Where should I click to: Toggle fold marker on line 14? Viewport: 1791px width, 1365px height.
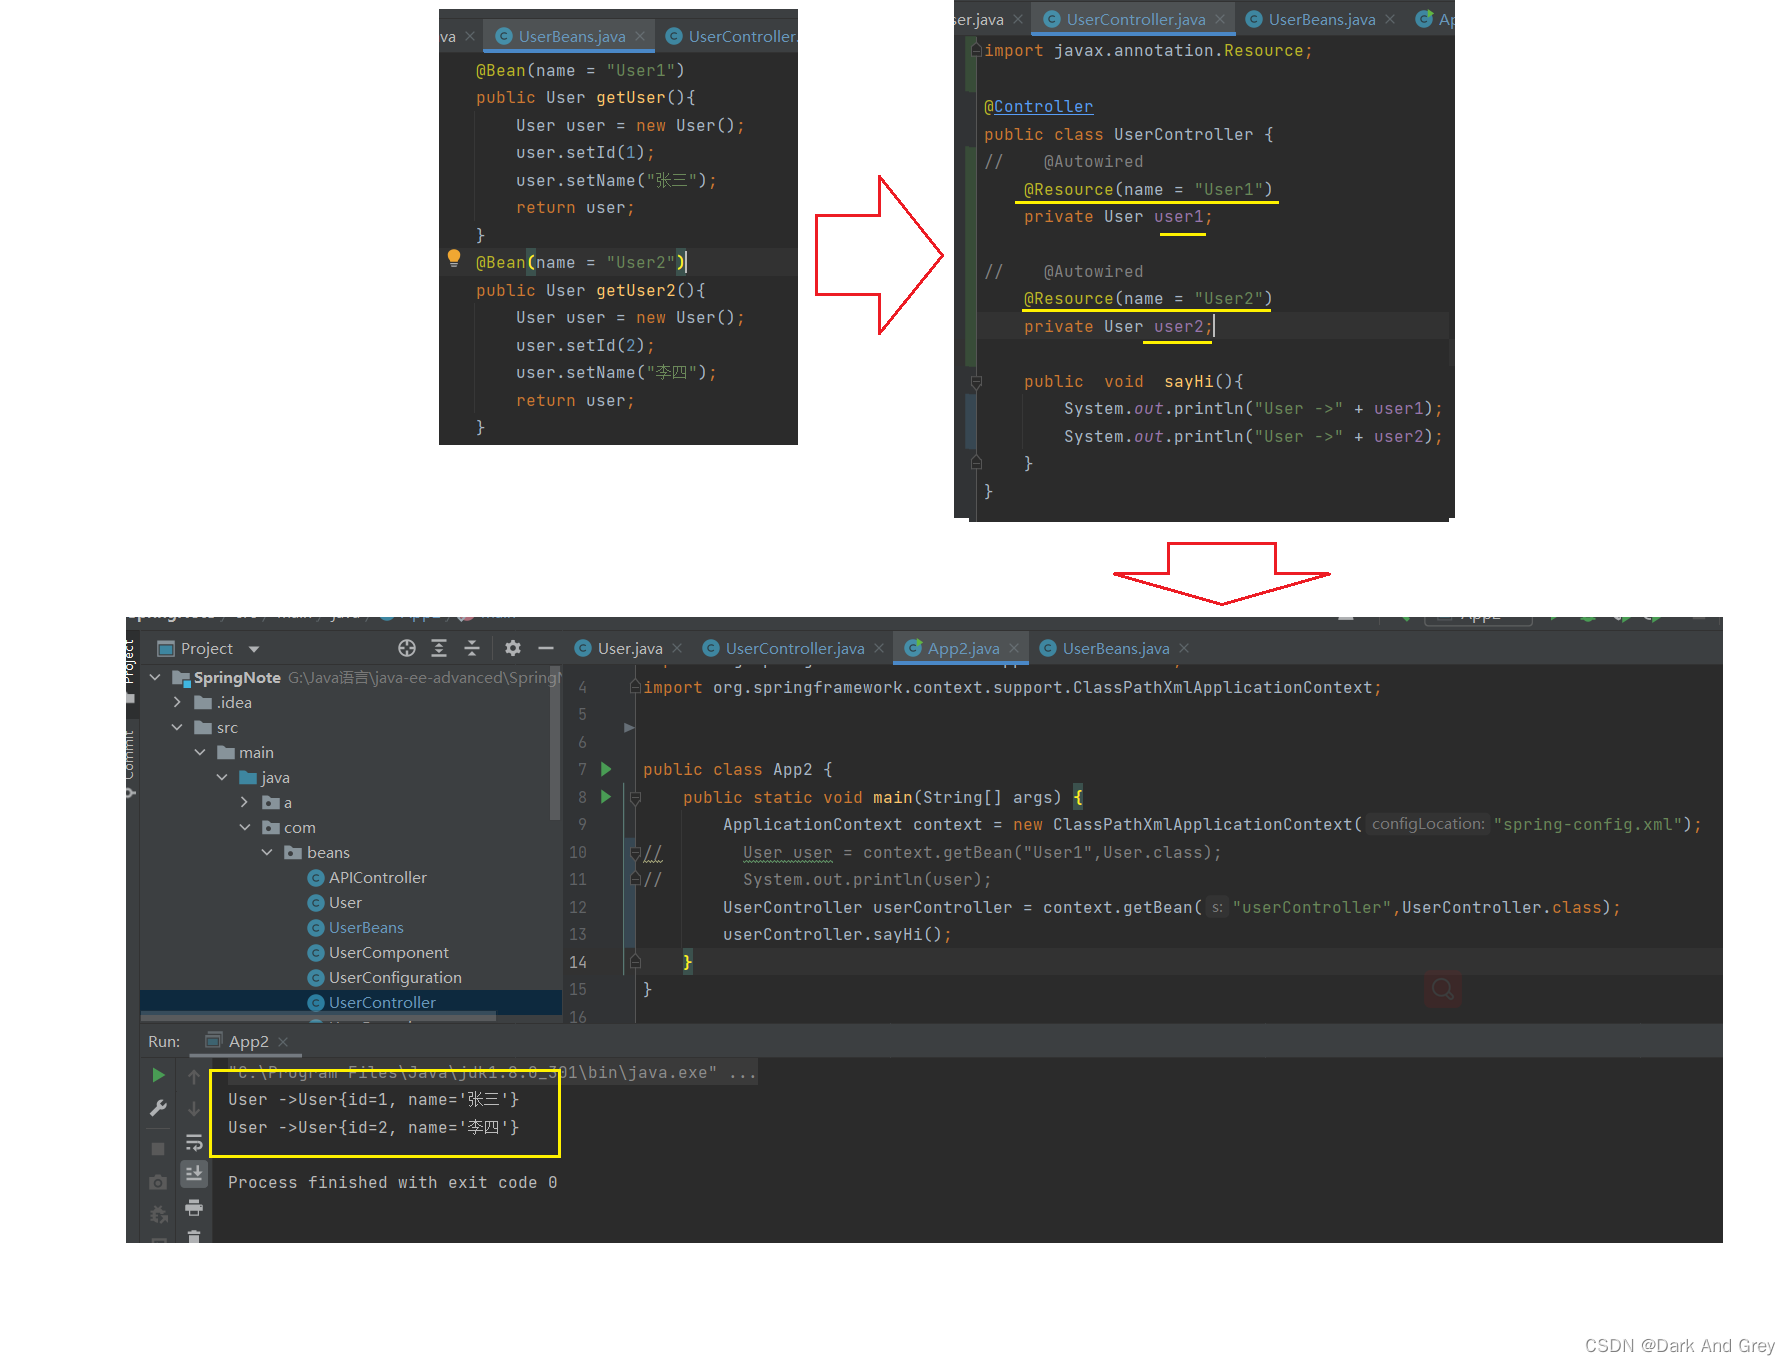click(x=635, y=961)
